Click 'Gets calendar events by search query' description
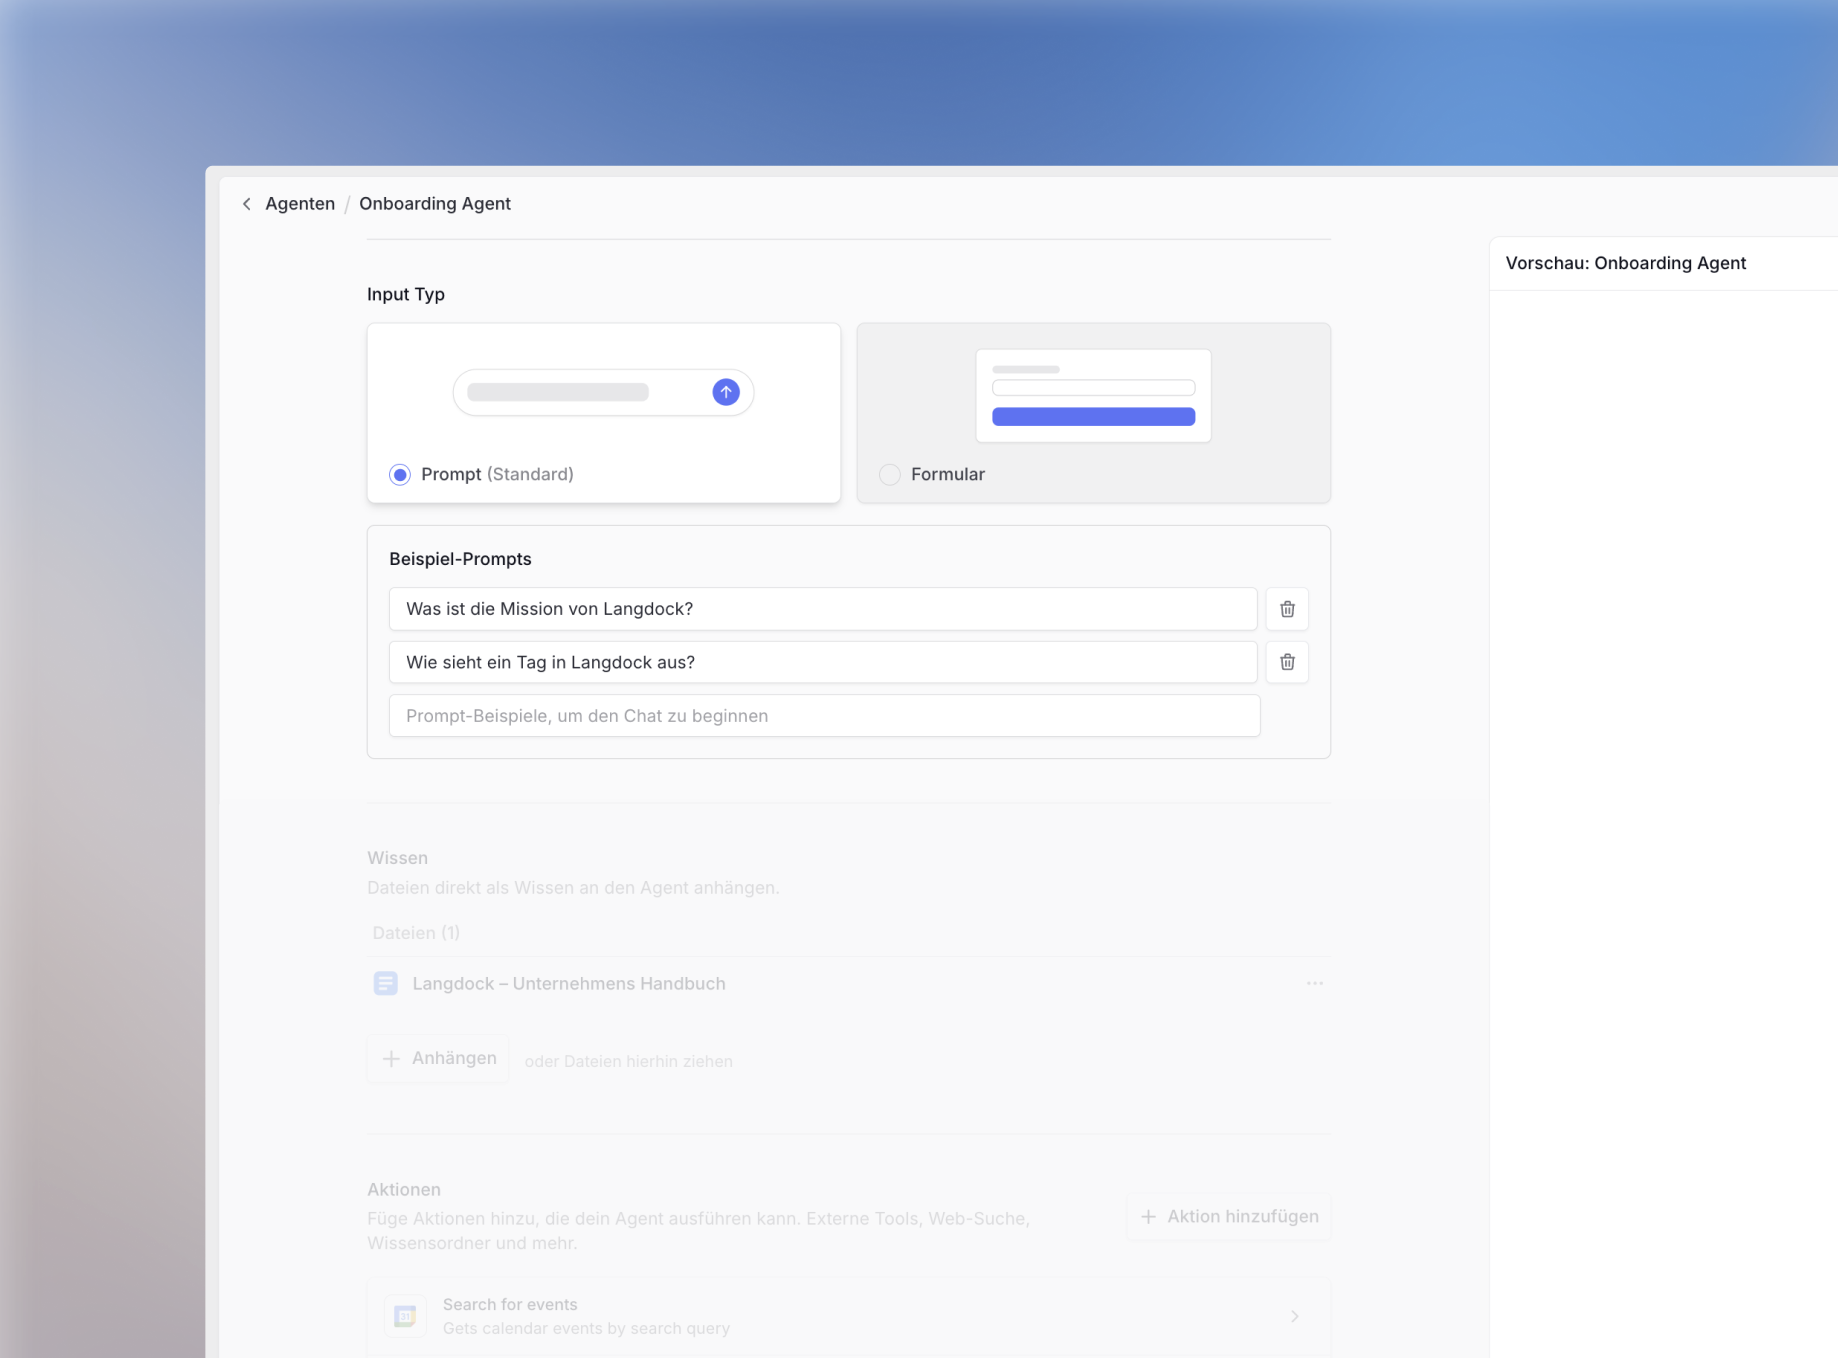Viewport: 1838px width, 1358px height. click(586, 1328)
